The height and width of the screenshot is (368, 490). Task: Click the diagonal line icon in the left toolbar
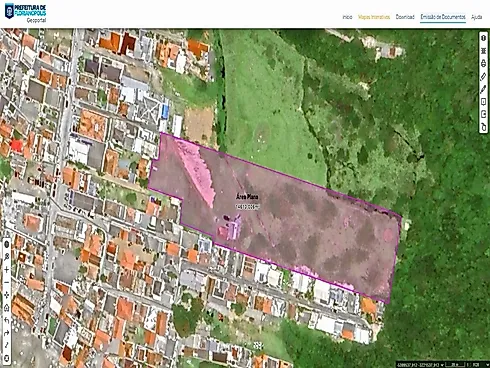(x=6, y=346)
